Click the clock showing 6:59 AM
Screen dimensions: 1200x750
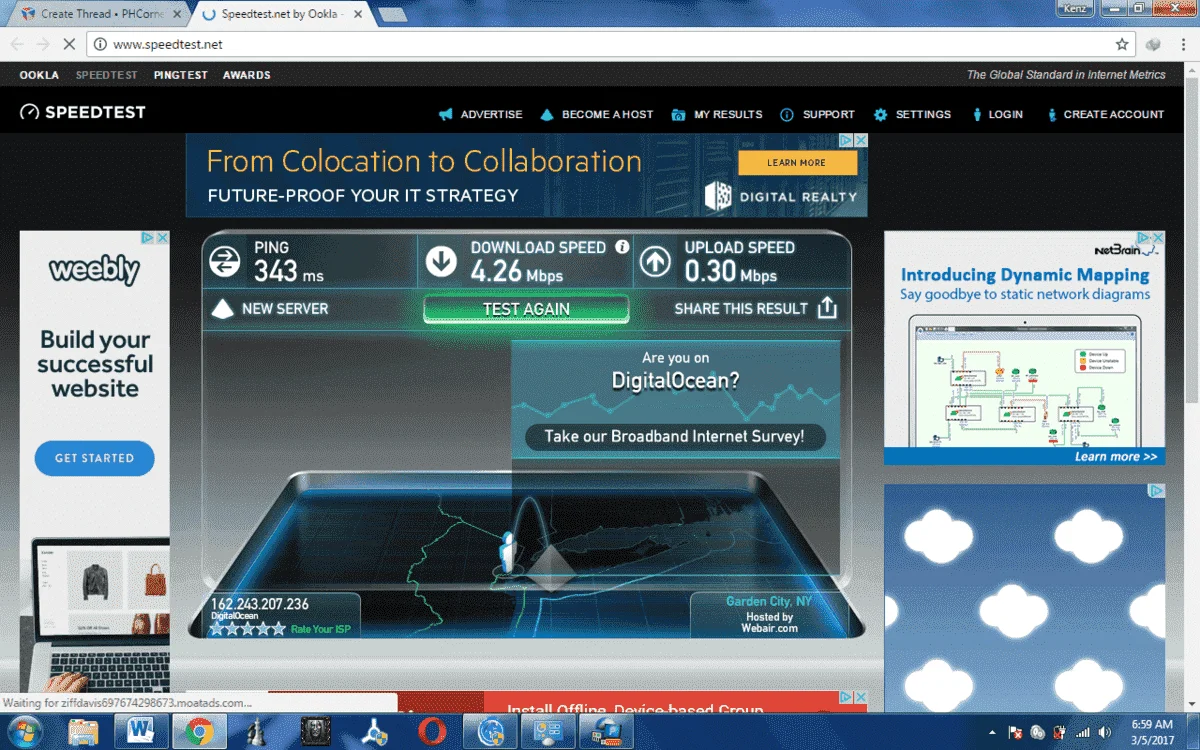pyautogui.click(x=1153, y=724)
